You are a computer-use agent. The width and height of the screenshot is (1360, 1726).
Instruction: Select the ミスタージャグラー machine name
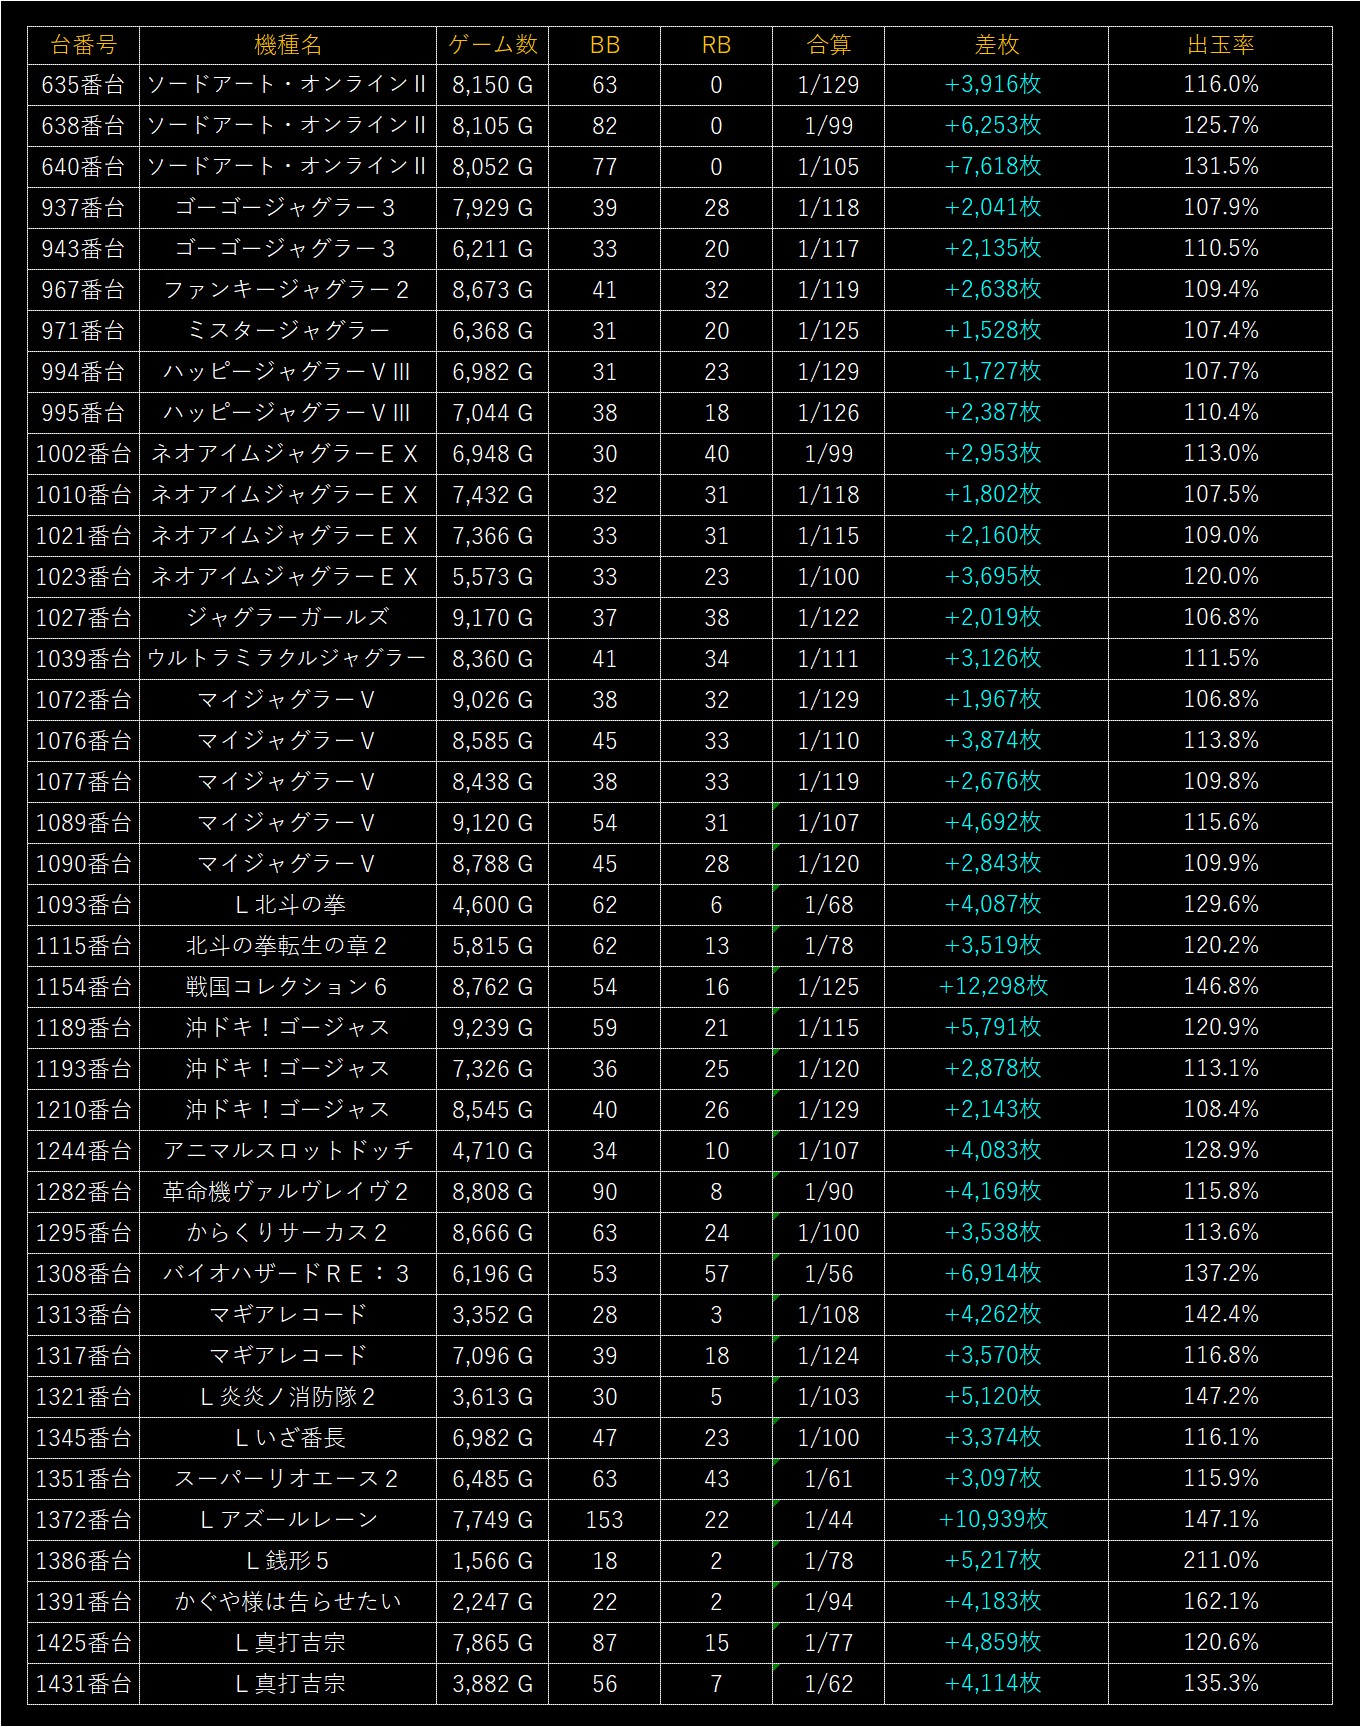(x=288, y=331)
